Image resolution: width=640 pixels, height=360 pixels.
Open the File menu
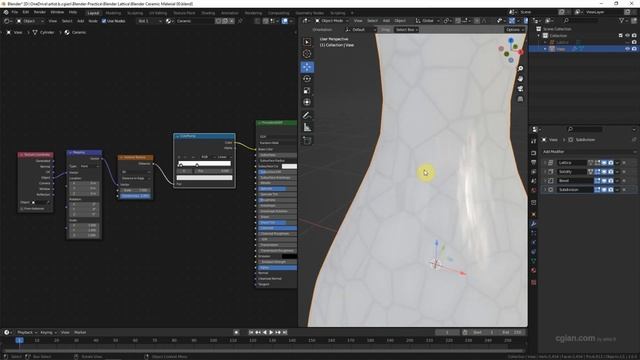15,12
